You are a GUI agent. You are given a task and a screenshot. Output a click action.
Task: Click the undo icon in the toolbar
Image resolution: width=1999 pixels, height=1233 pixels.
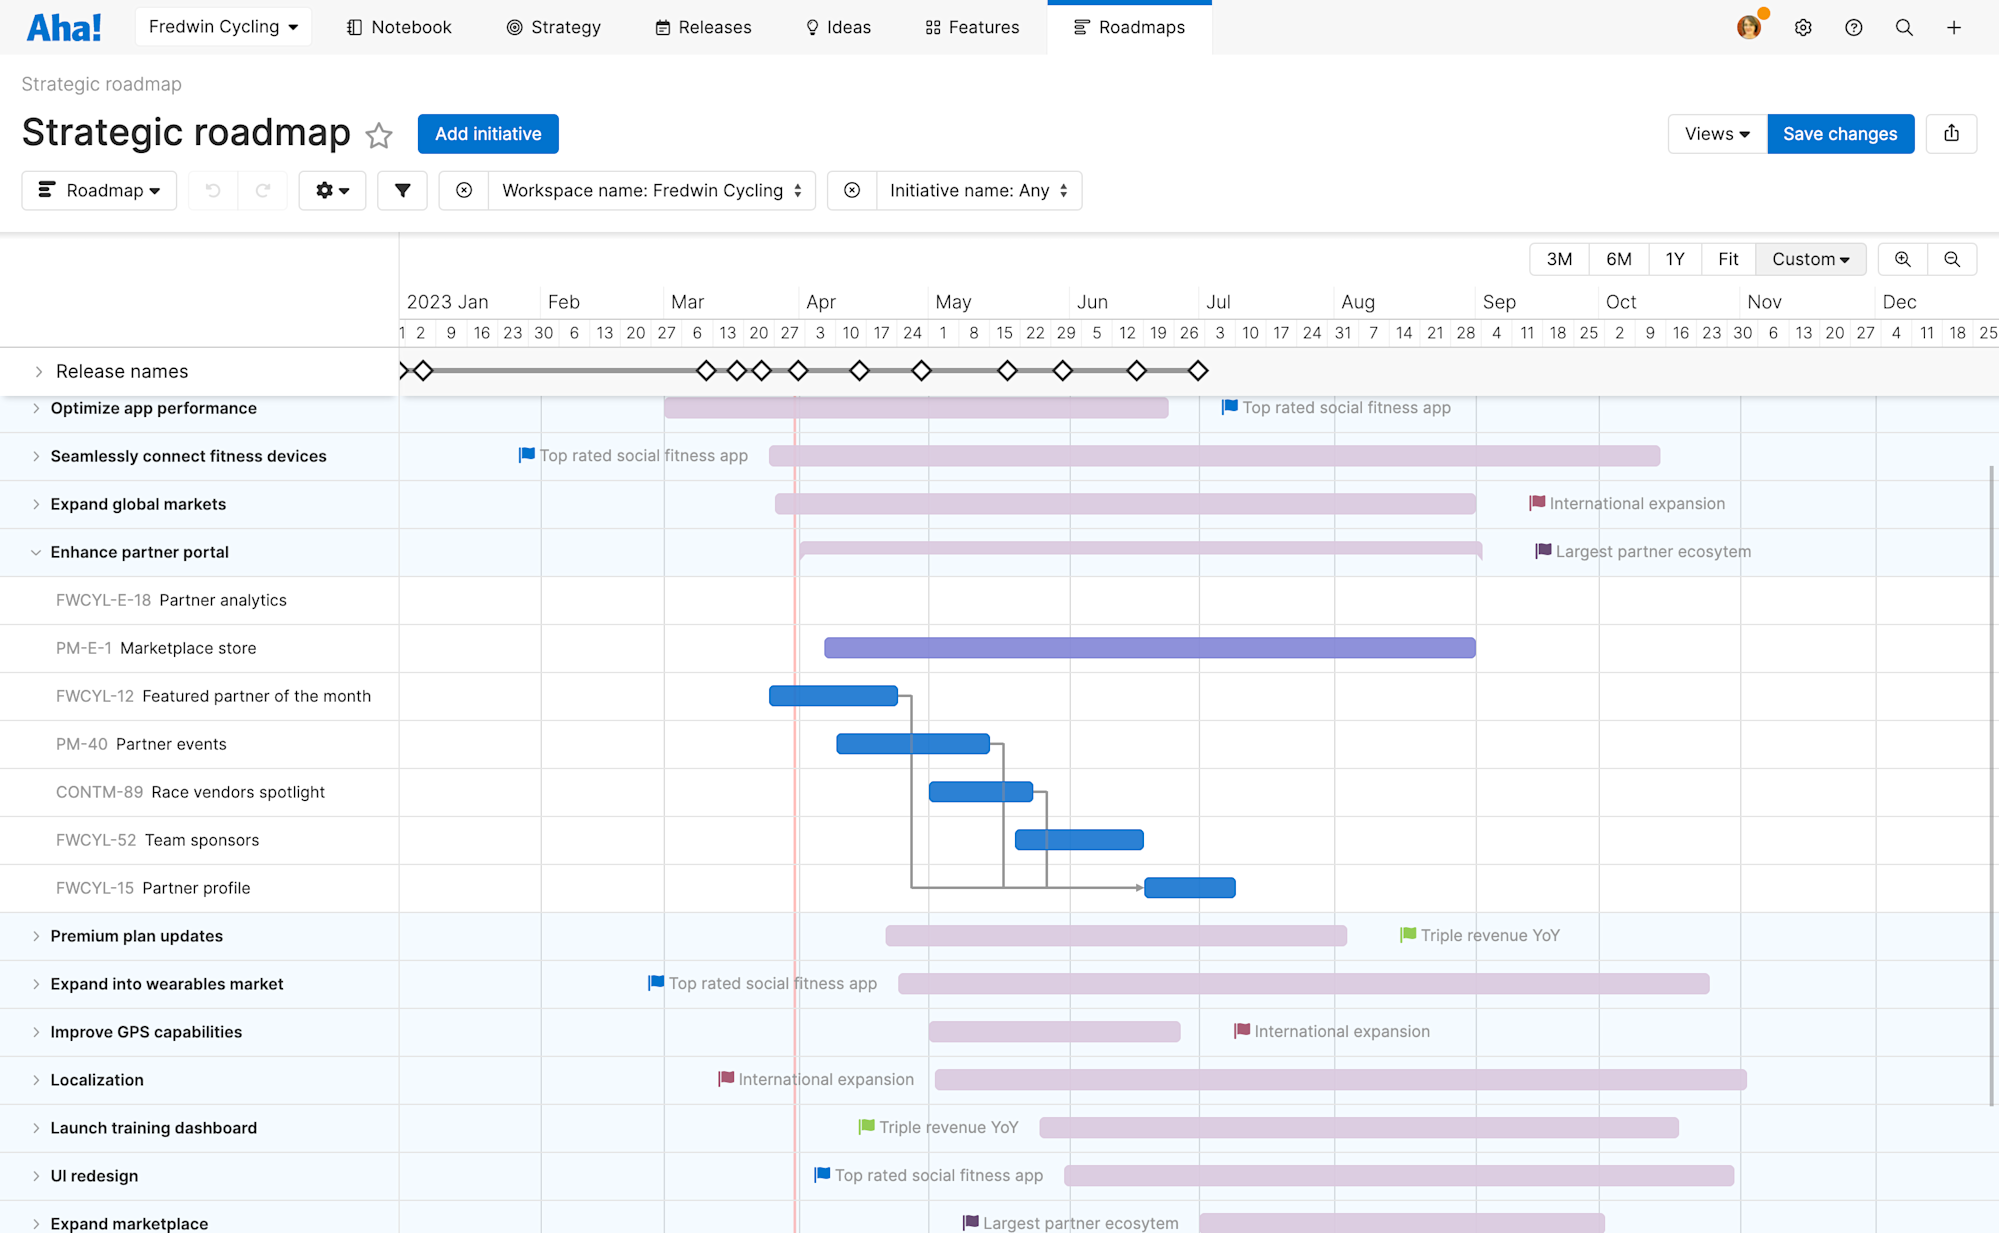tap(212, 190)
